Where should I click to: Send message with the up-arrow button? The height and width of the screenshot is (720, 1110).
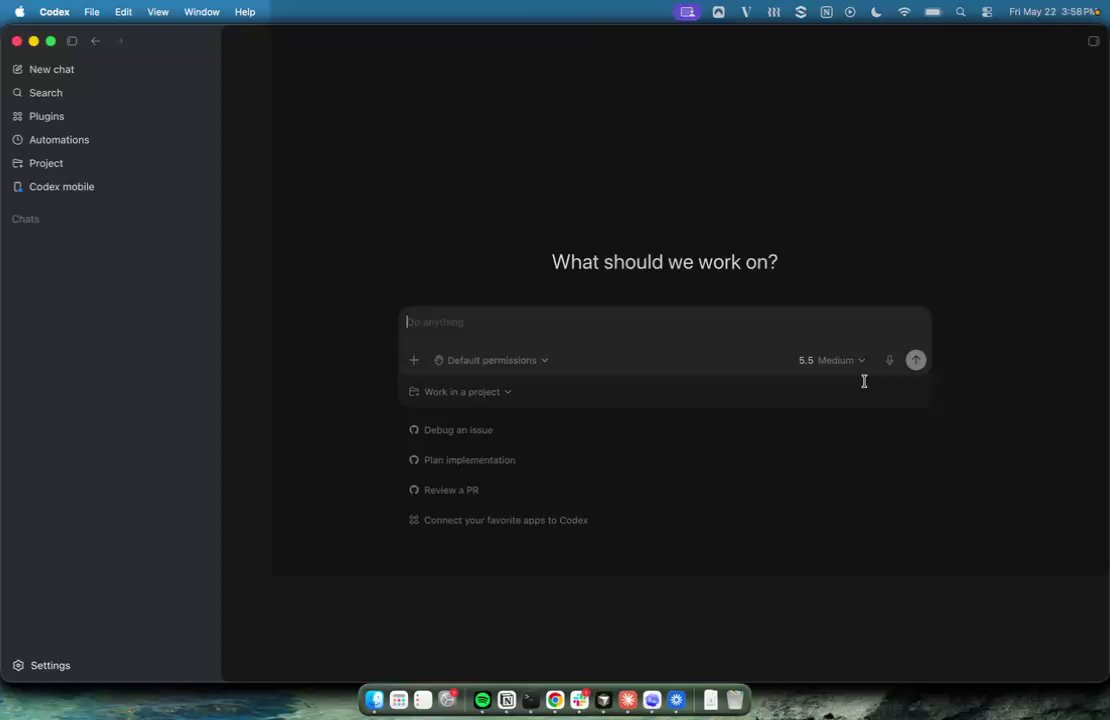916,360
